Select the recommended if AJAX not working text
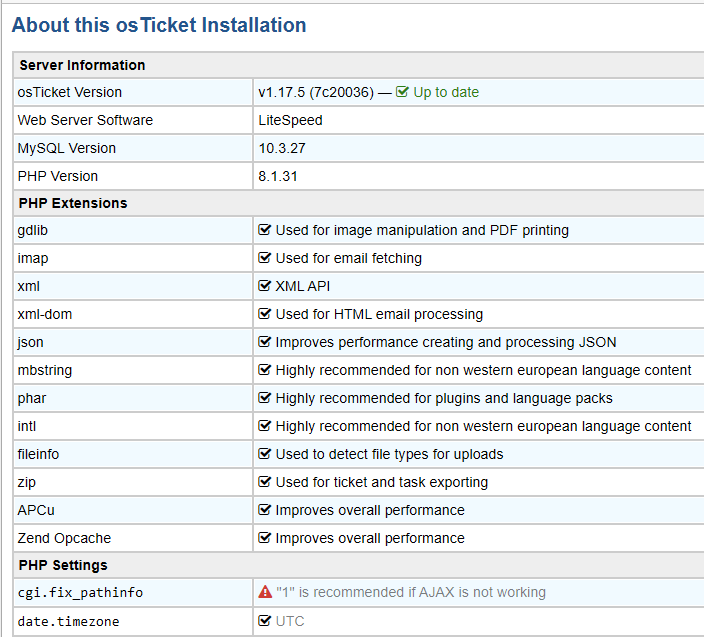The width and height of the screenshot is (704, 637). click(411, 593)
